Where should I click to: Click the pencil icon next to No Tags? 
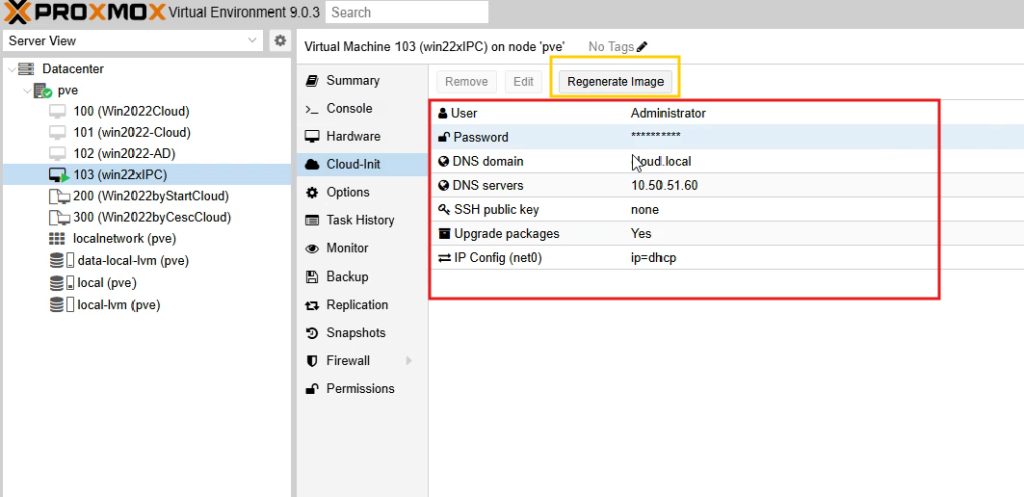tap(642, 46)
